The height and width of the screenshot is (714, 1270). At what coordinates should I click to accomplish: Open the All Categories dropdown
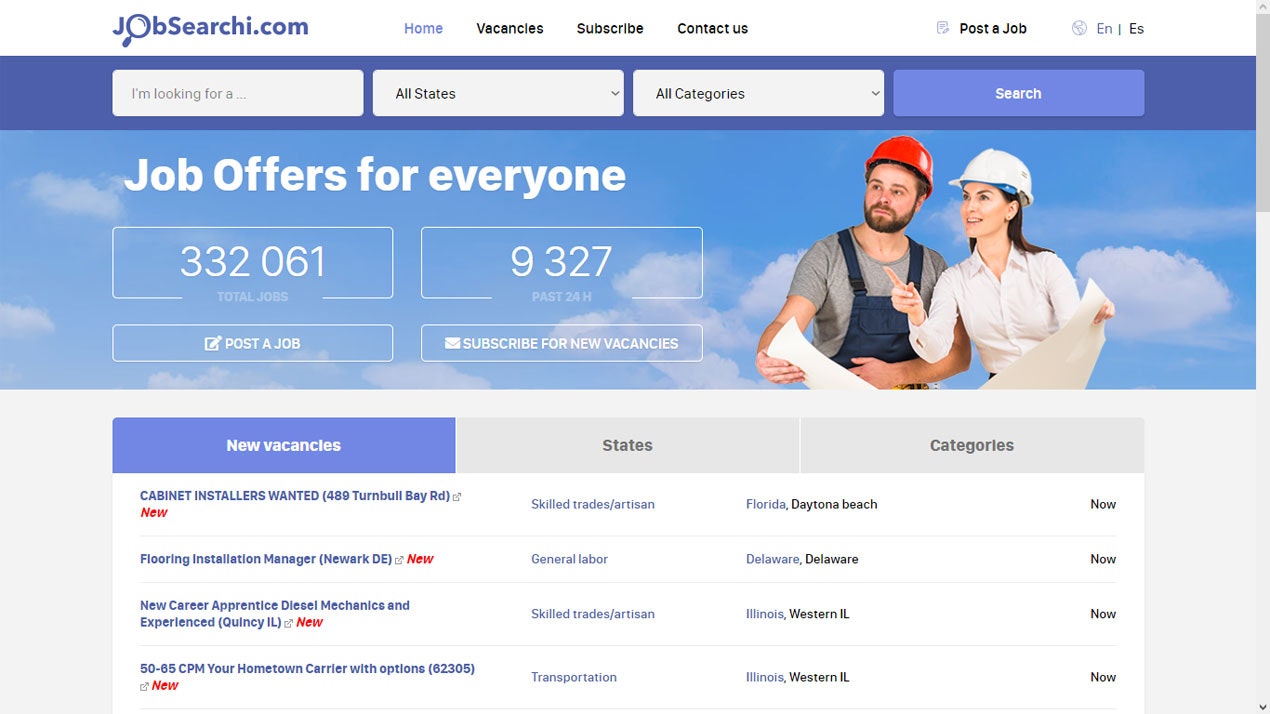758,93
